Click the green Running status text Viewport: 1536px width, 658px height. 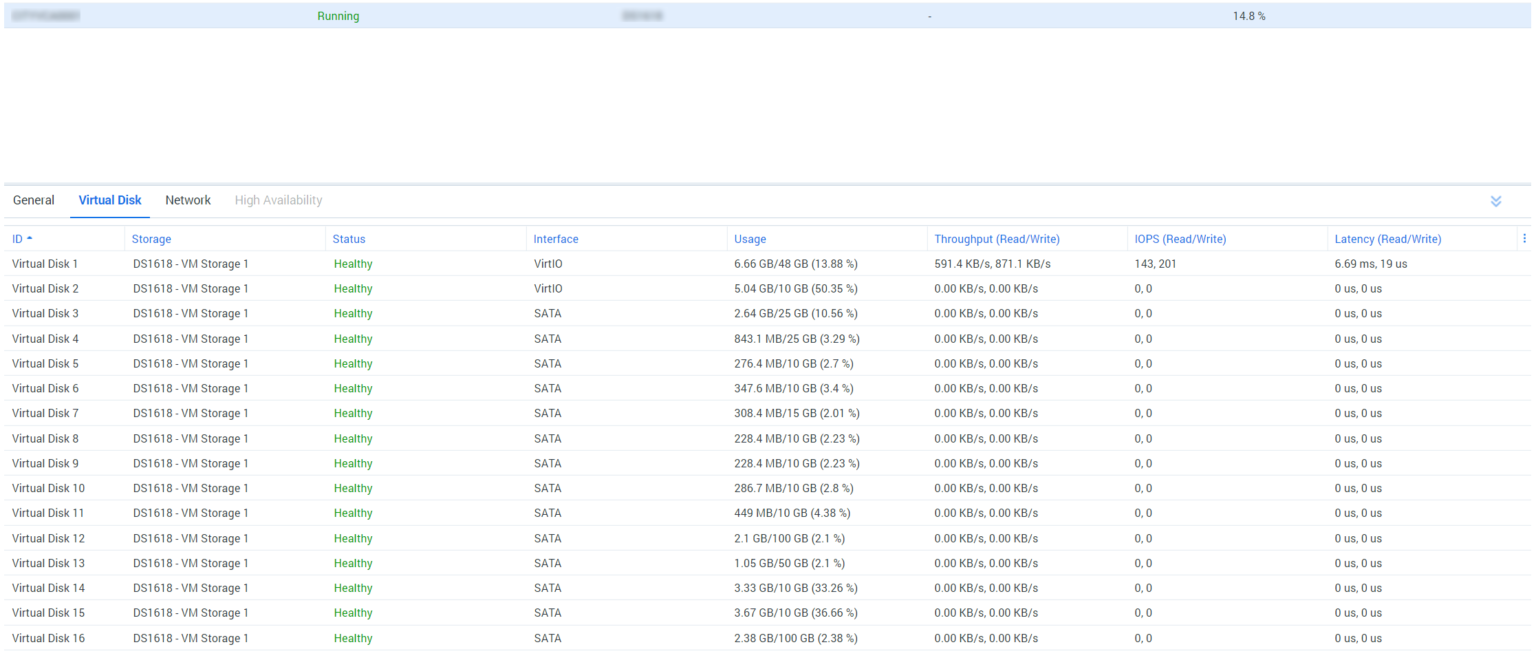tap(338, 16)
